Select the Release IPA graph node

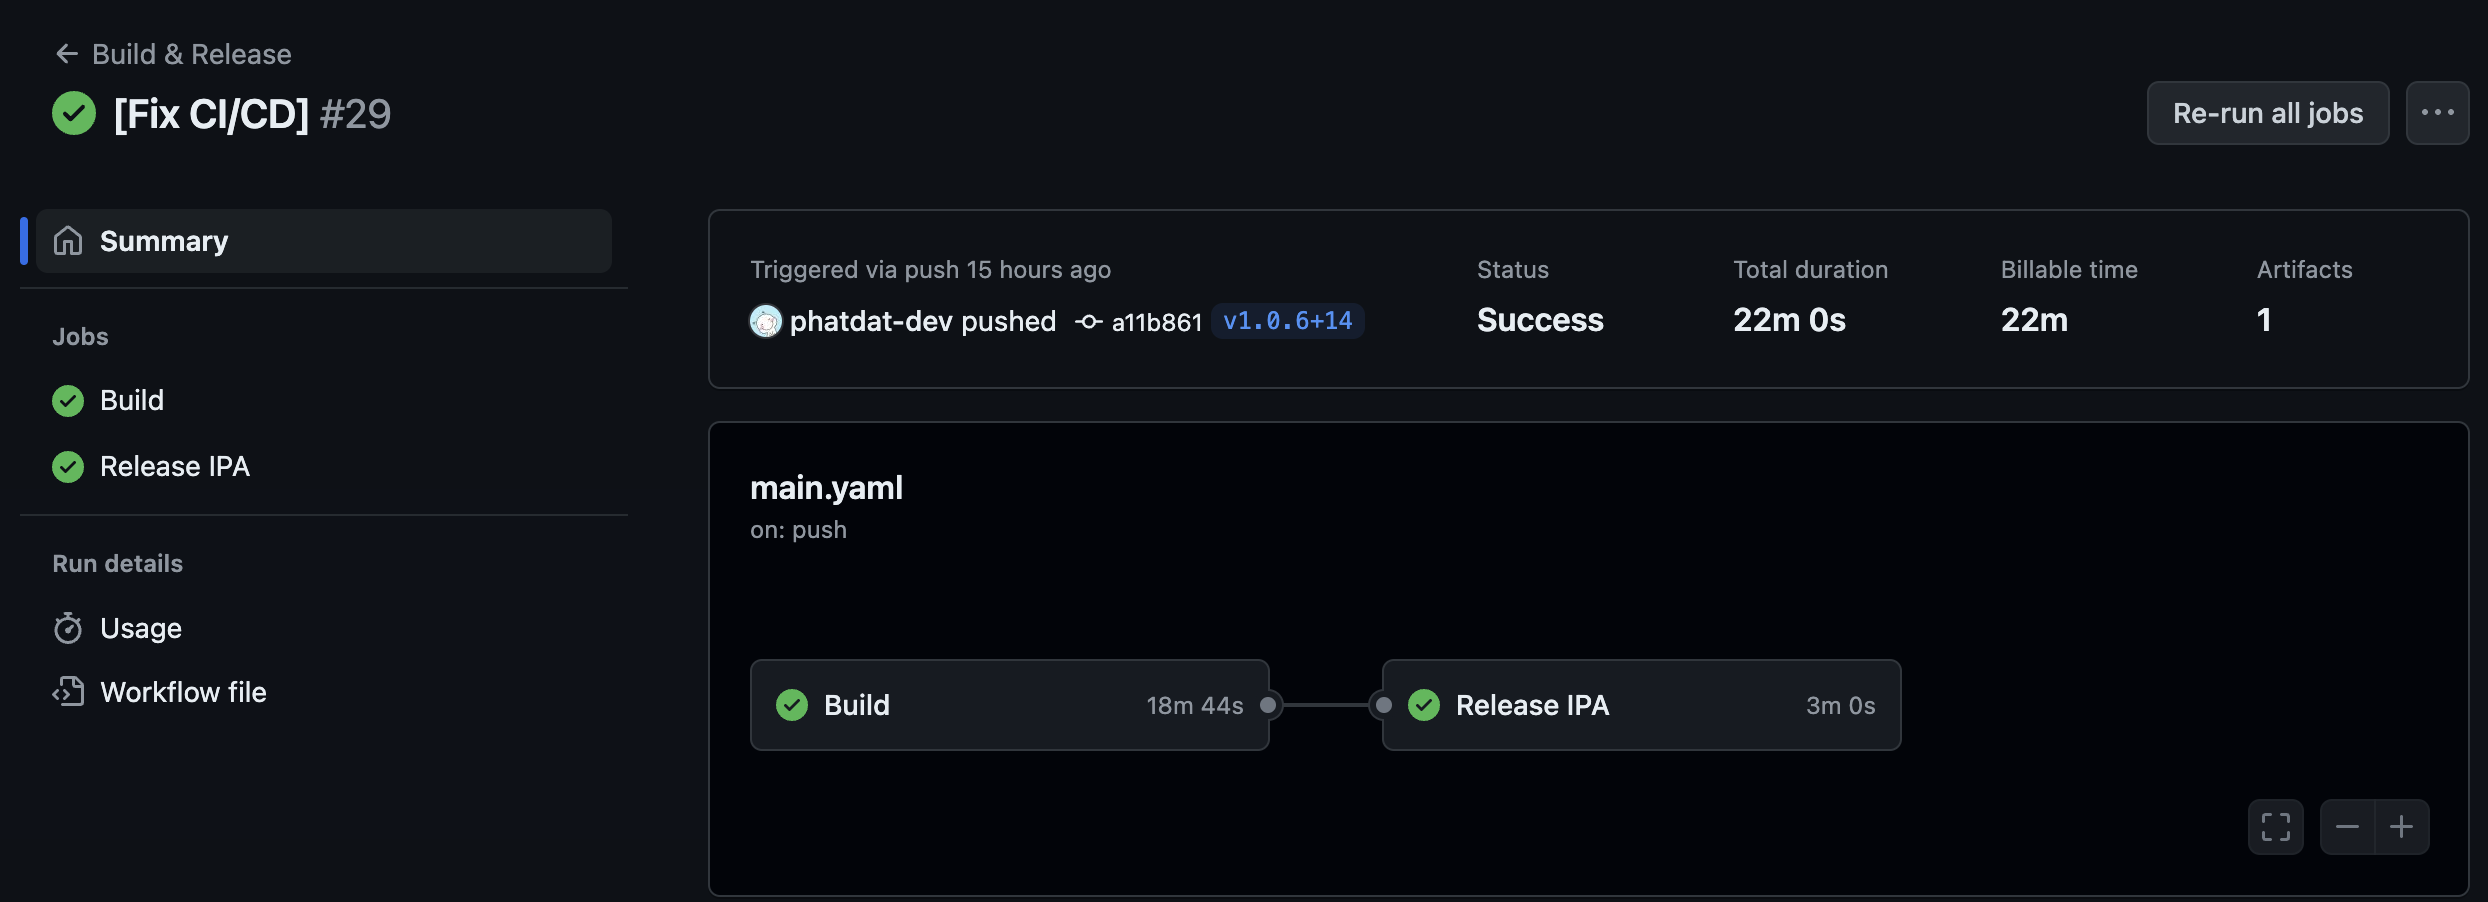point(1642,705)
